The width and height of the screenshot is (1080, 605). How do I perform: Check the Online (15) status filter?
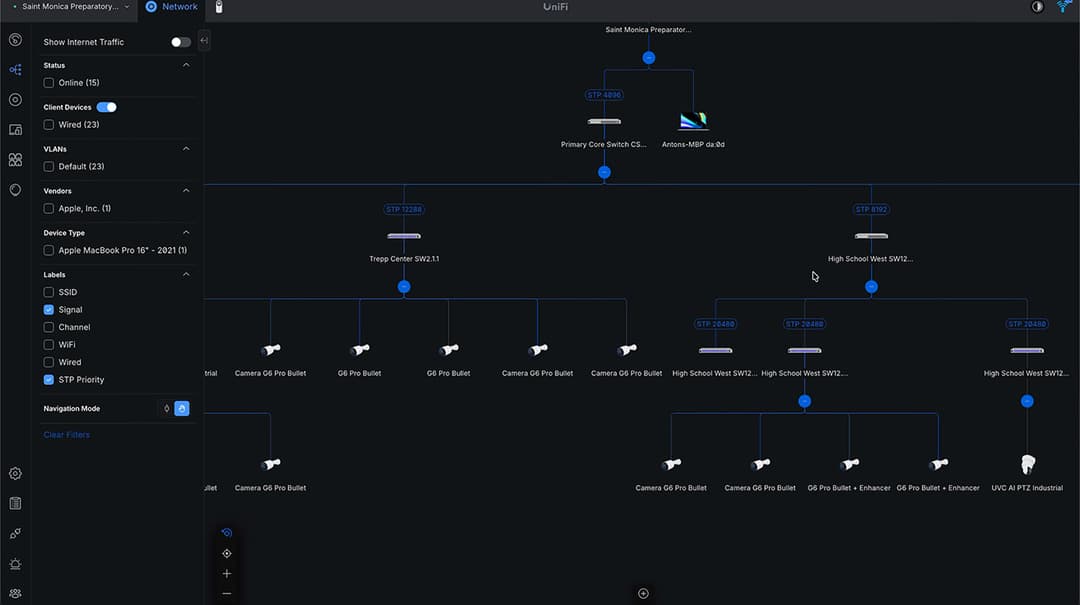(x=49, y=83)
